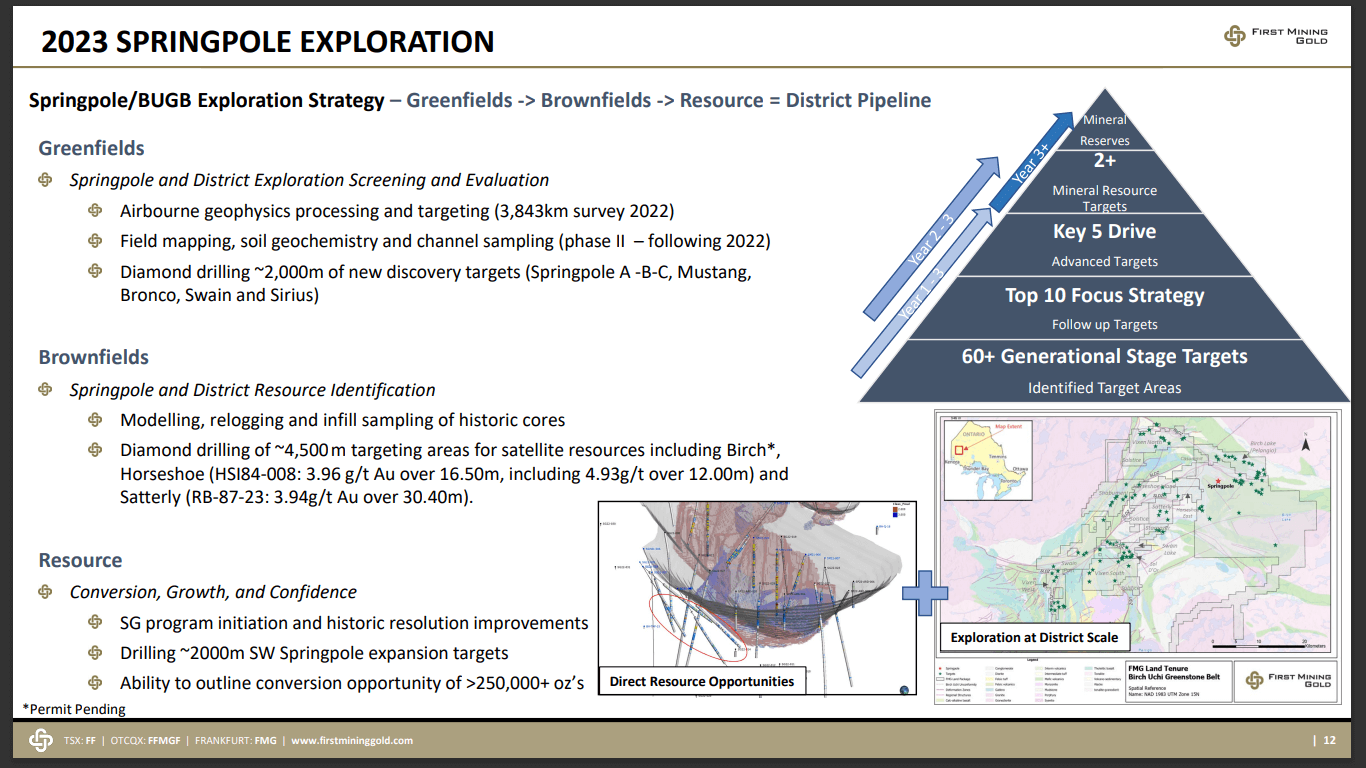This screenshot has width=1366, height=768.
Task: Click bullet icon beside 'Diamond drilling ~2,000m'
Action: 95,271
